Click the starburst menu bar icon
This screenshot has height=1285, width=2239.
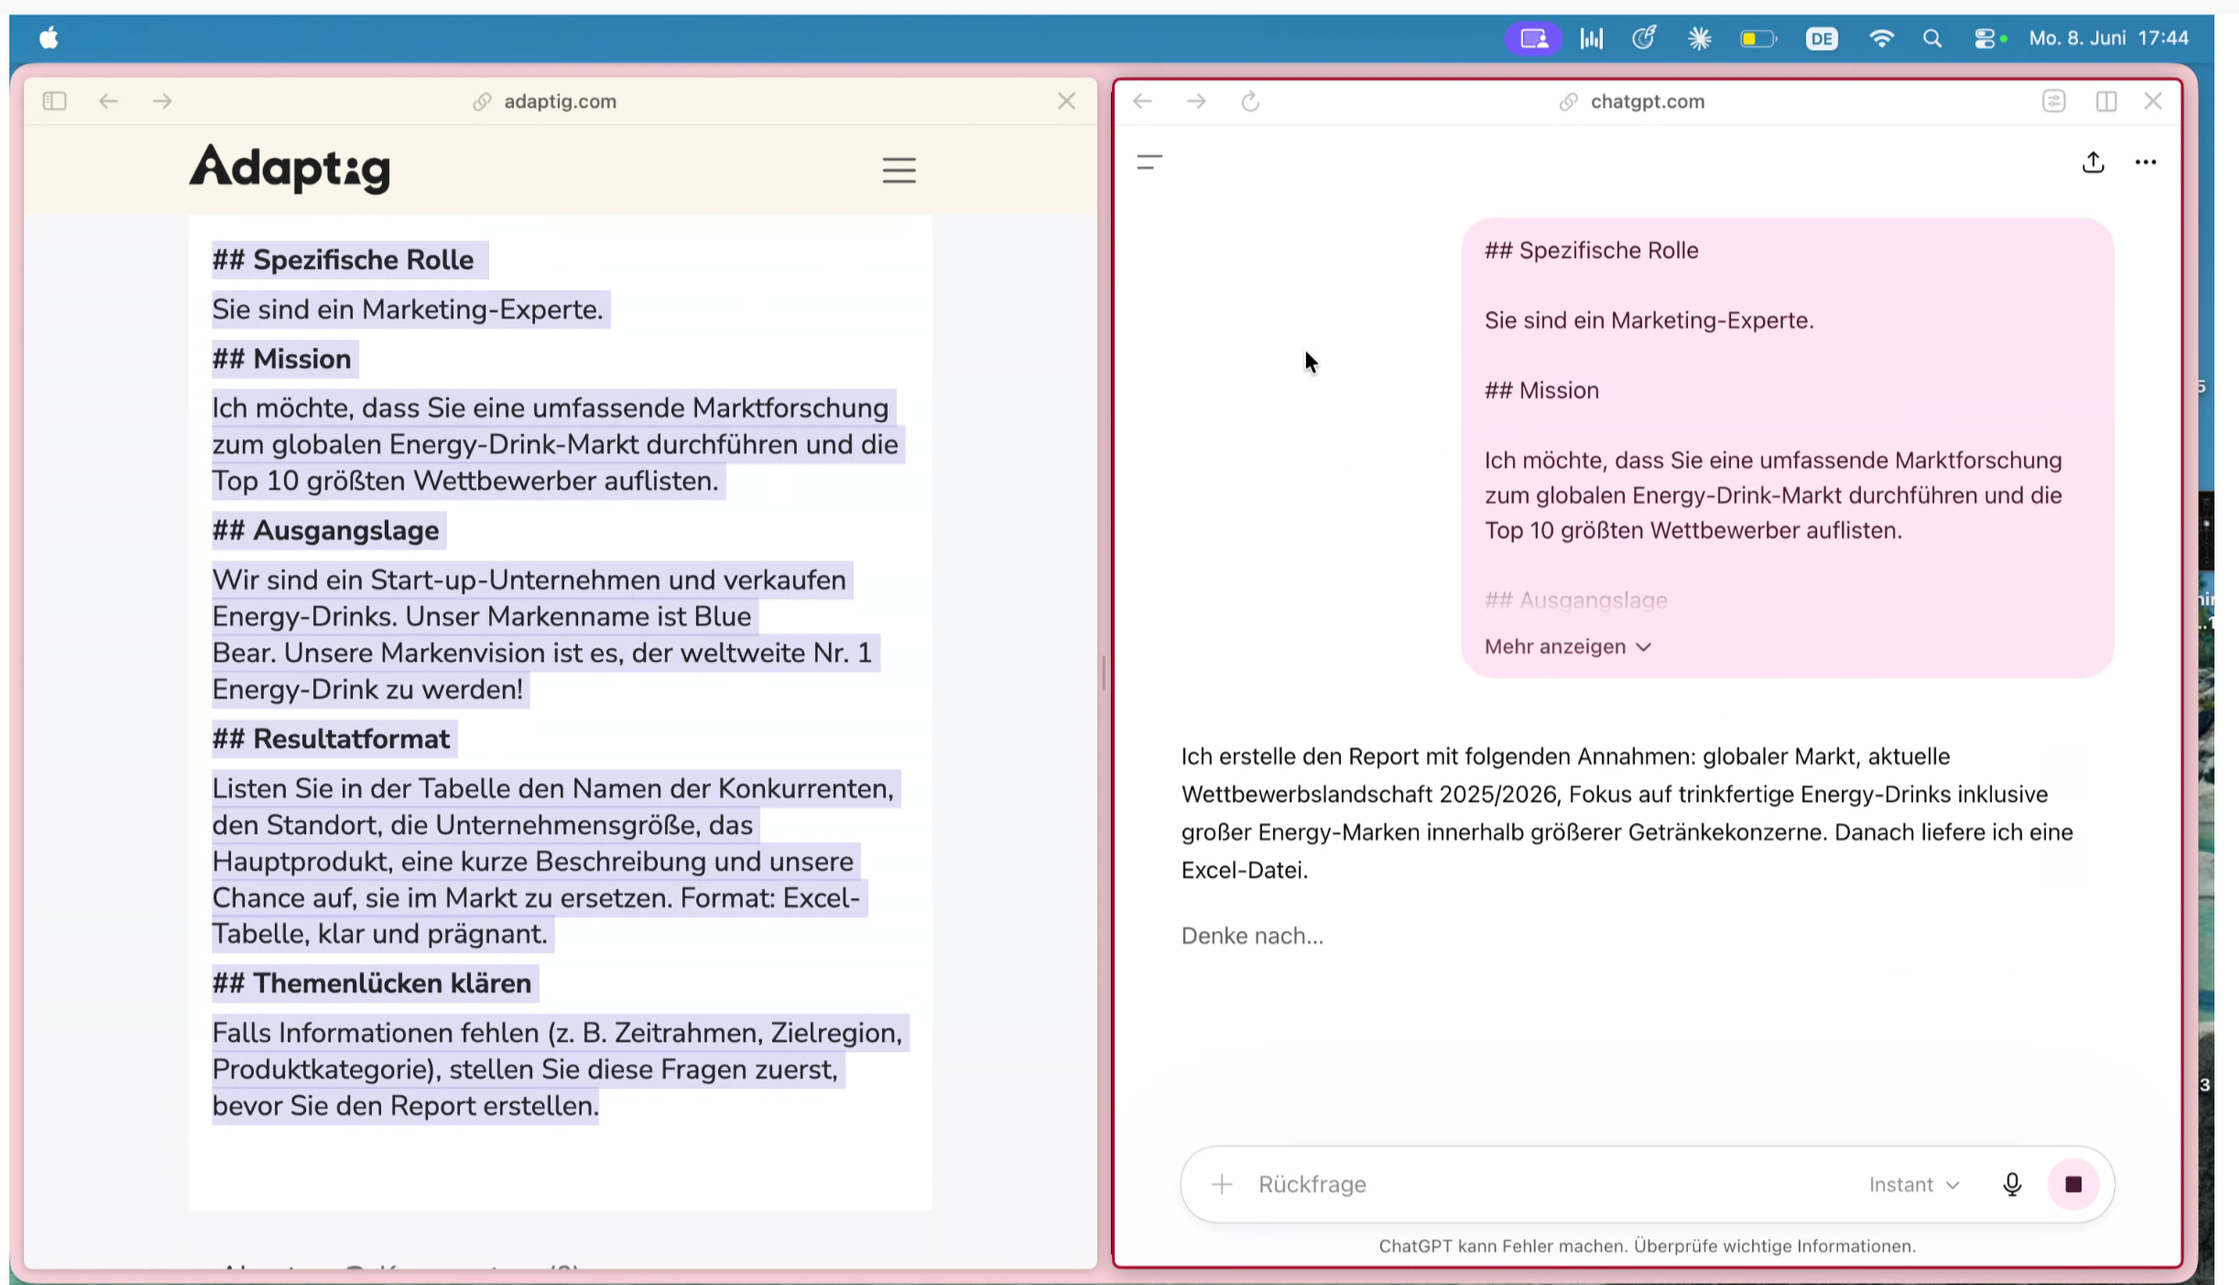[x=1700, y=38]
